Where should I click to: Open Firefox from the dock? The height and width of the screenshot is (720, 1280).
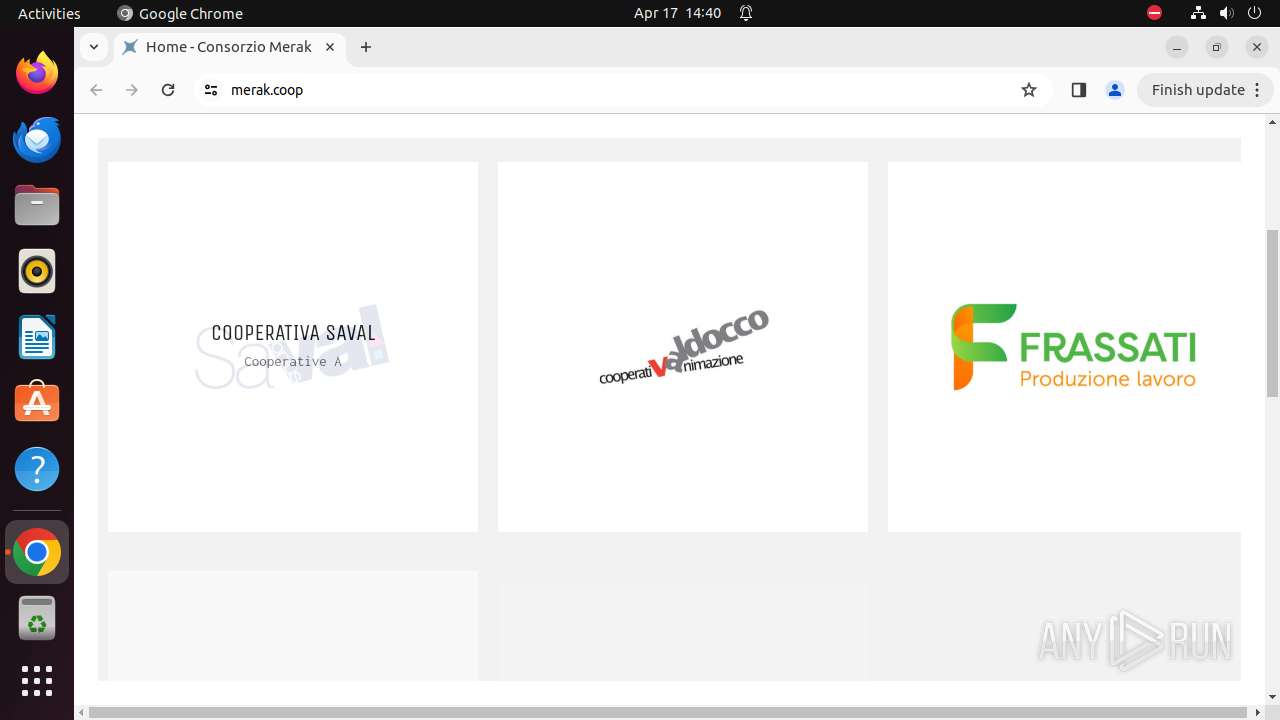pos(37,73)
